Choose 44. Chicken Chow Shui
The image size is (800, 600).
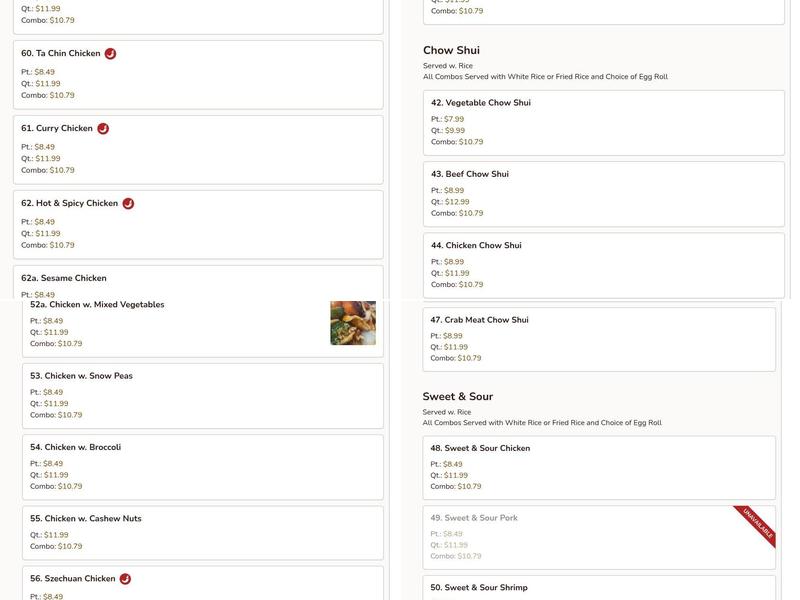[600, 266]
